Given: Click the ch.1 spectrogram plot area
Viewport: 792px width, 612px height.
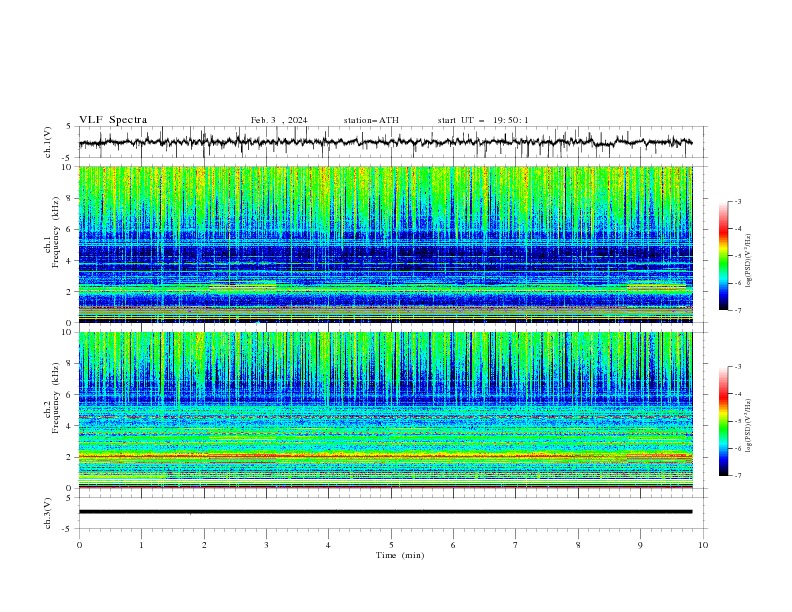Looking at the screenshot, I should pyautogui.click(x=385, y=244).
